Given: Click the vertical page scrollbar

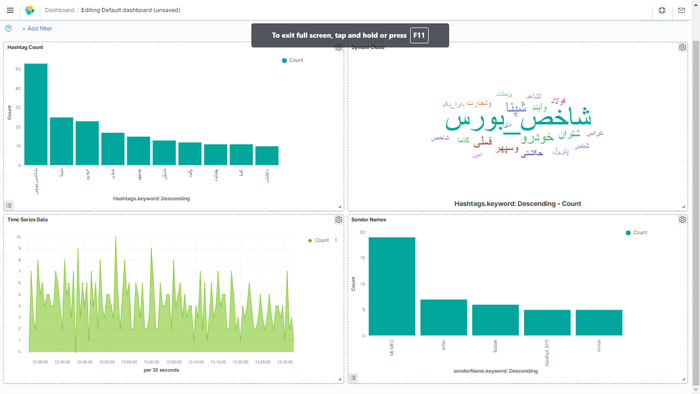Looking at the screenshot, I should coord(696,213).
